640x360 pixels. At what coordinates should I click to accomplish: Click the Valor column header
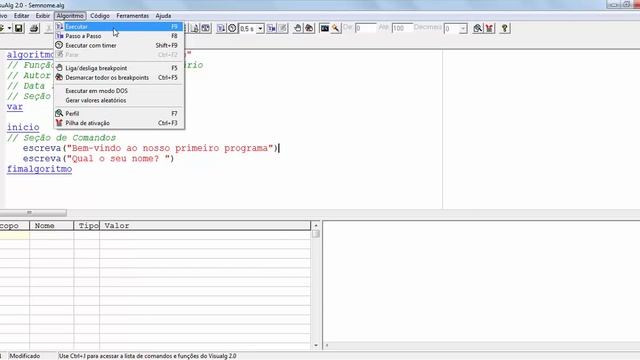[x=205, y=226]
